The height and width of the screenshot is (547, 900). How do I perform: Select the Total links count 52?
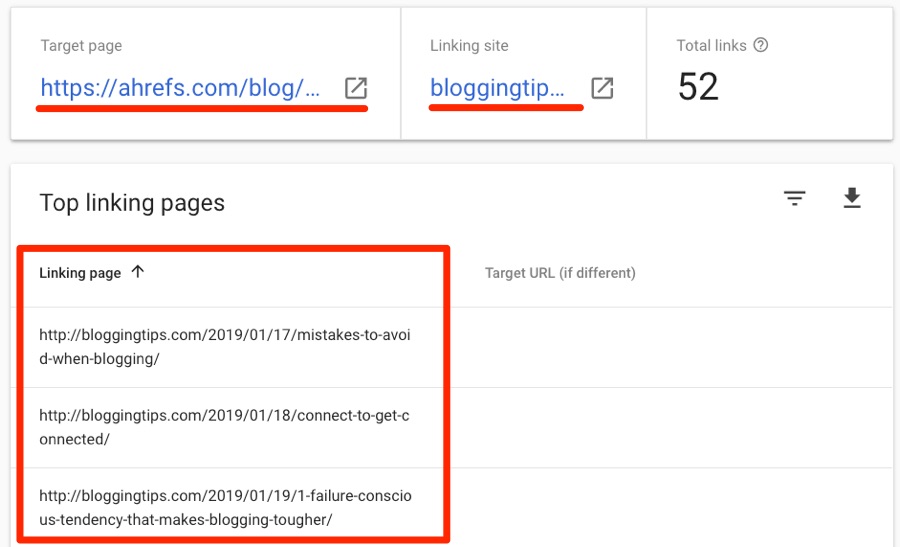pyautogui.click(x=698, y=87)
